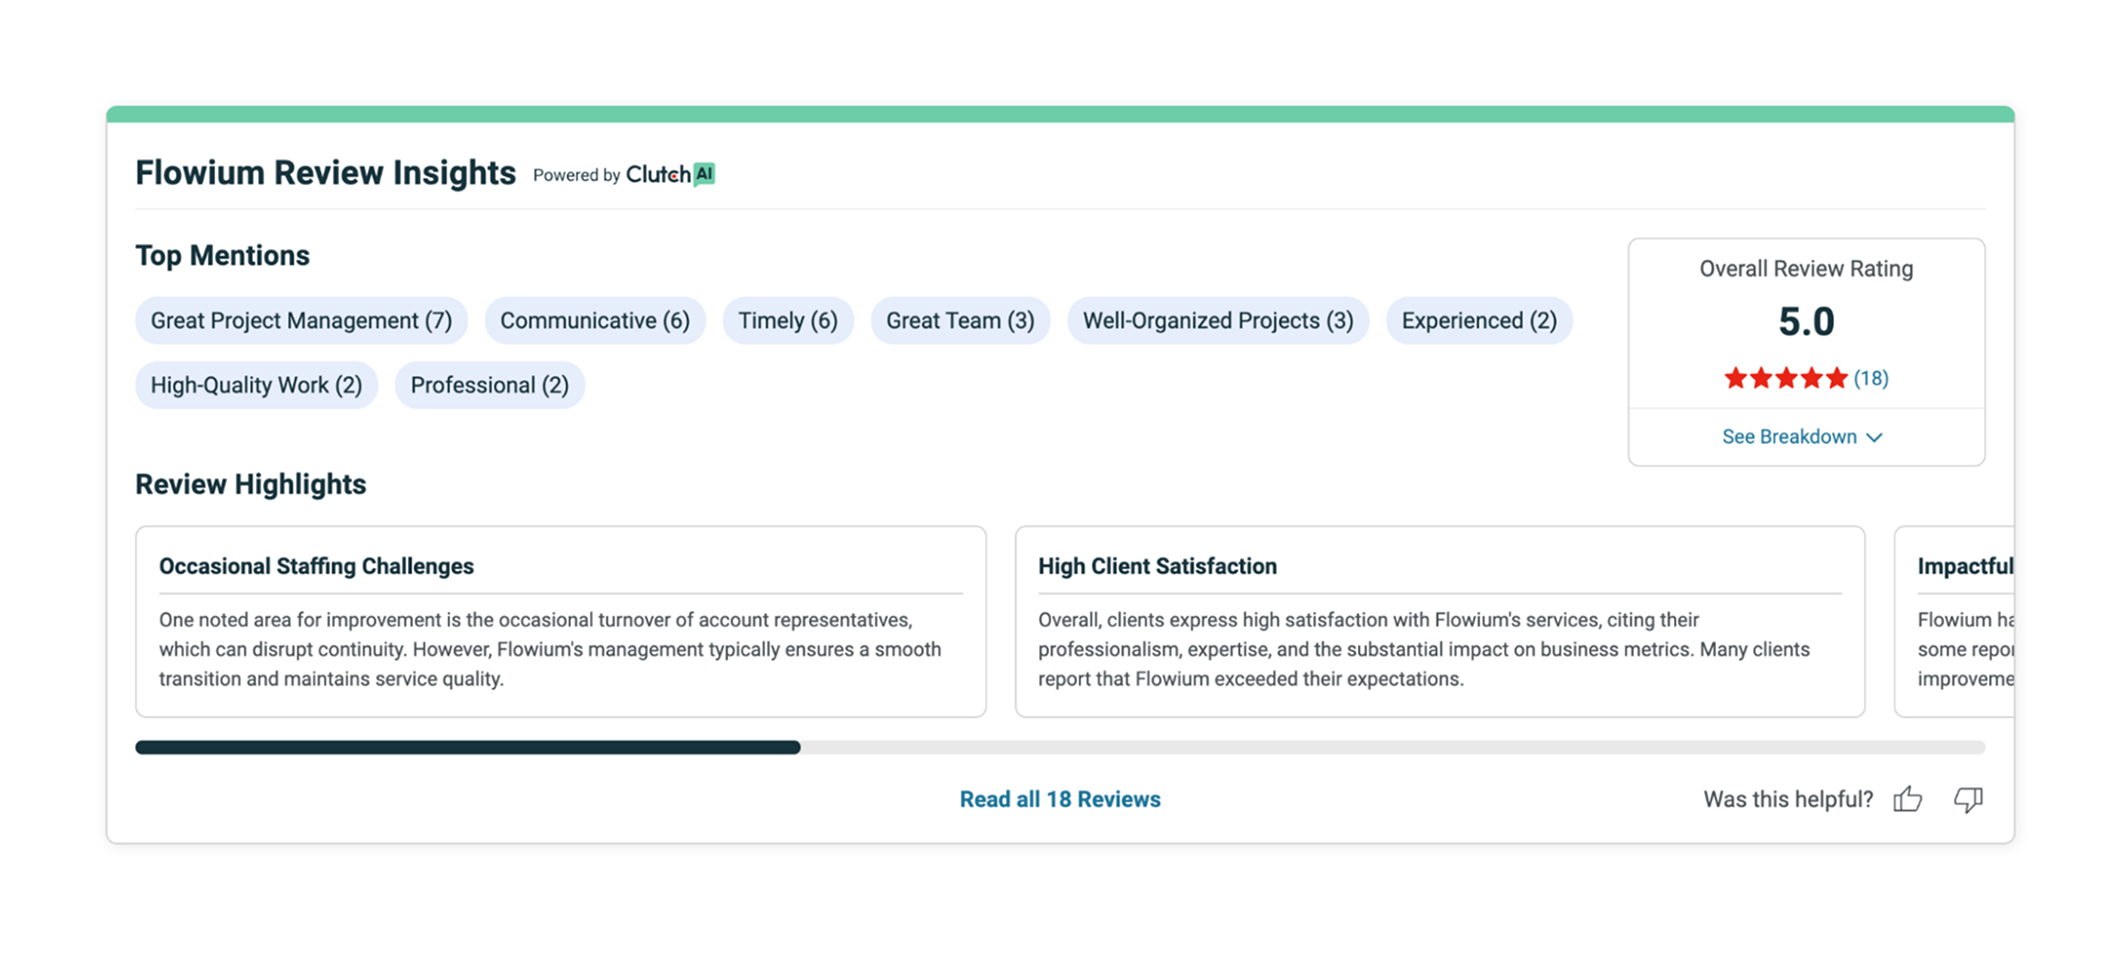2124x956 pixels.
Task: Select the Timely (6) tag
Action: pyautogui.click(x=788, y=320)
